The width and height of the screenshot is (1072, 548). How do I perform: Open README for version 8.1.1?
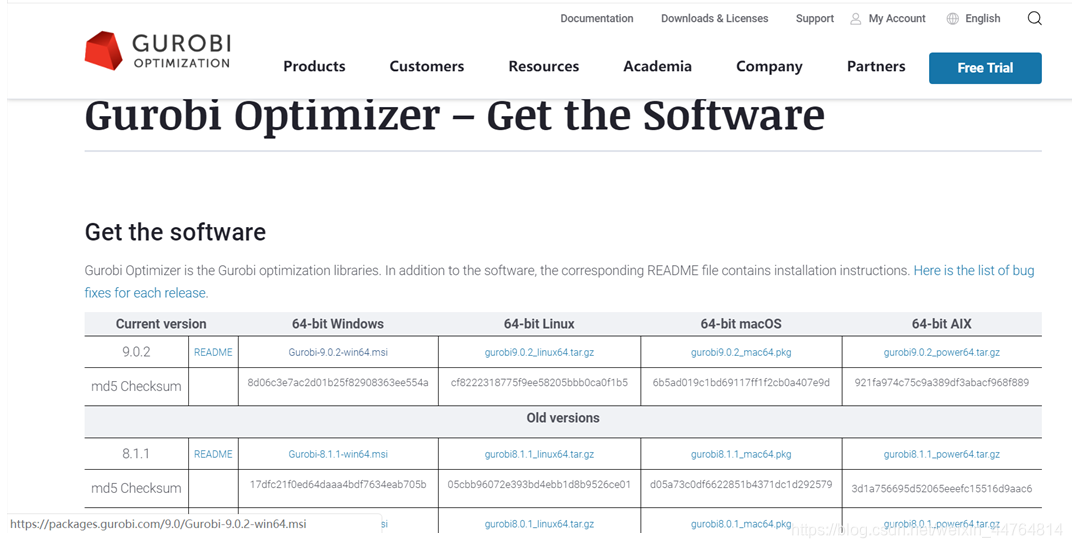[213, 454]
